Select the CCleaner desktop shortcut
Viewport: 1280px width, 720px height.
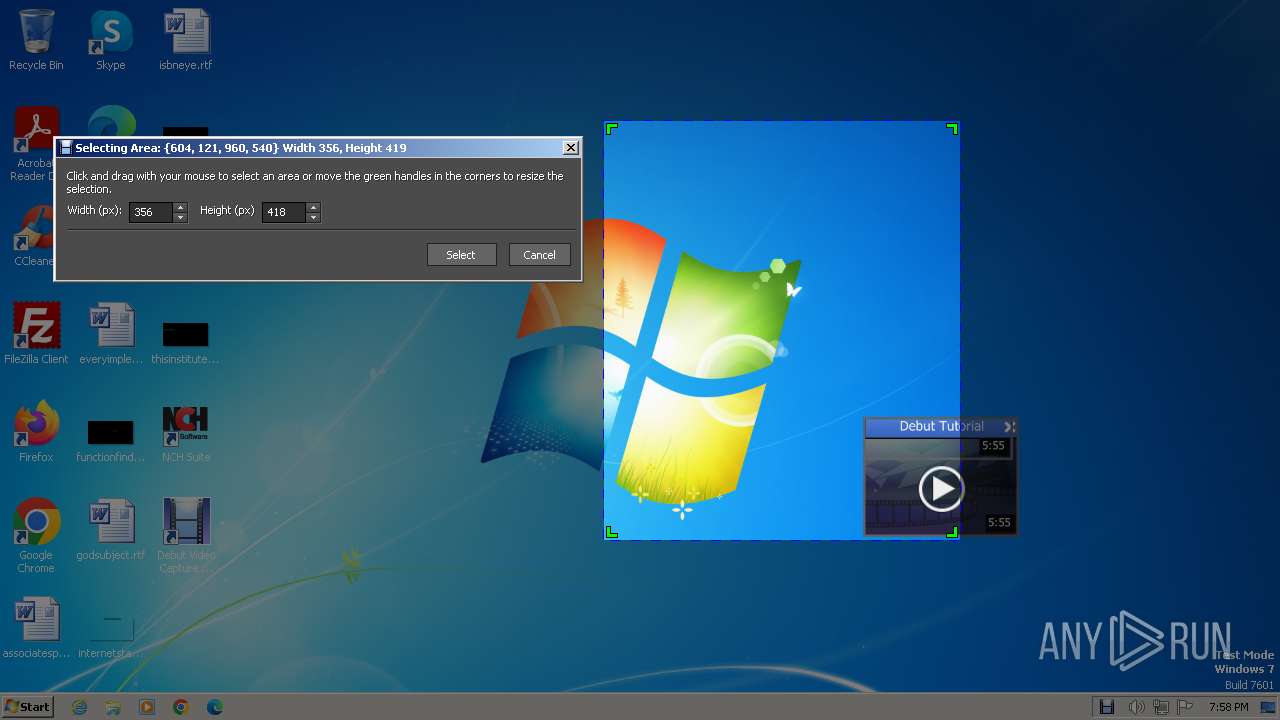[x=36, y=236]
